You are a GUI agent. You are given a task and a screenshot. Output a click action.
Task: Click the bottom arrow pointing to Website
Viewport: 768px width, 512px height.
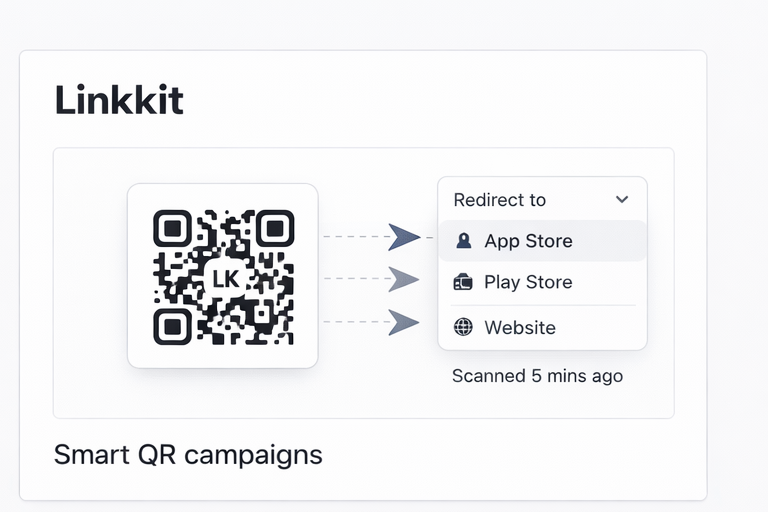pyautogui.click(x=403, y=322)
